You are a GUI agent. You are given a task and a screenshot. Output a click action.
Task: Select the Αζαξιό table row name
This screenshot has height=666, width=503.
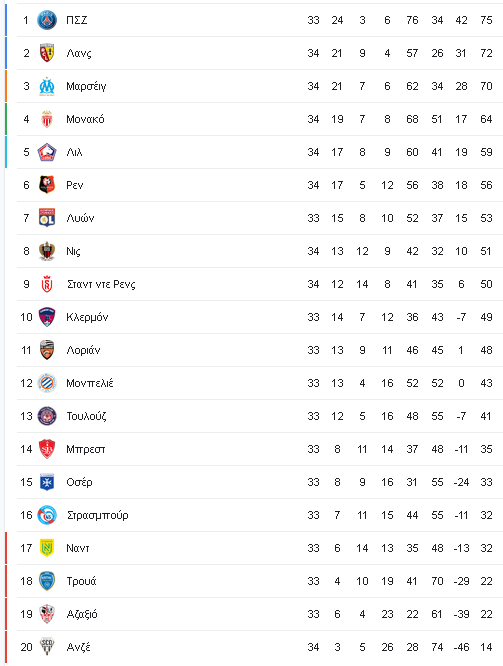(x=82, y=614)
